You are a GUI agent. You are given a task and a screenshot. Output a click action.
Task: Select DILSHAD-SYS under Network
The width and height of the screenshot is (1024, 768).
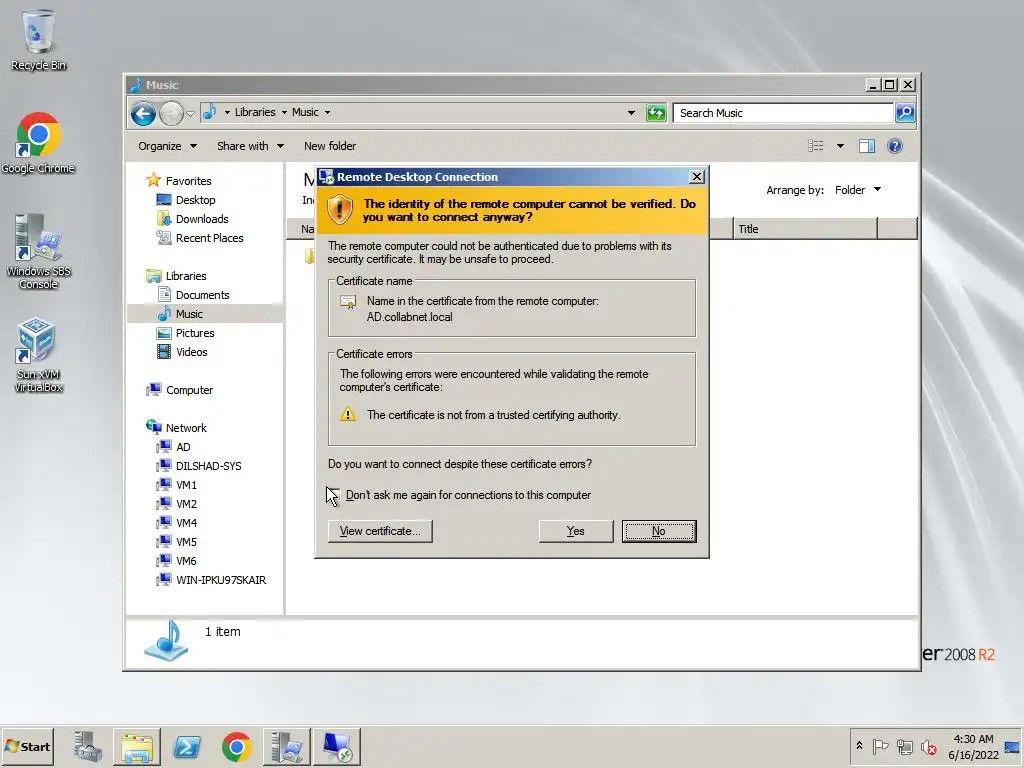(x=208, y=466)
